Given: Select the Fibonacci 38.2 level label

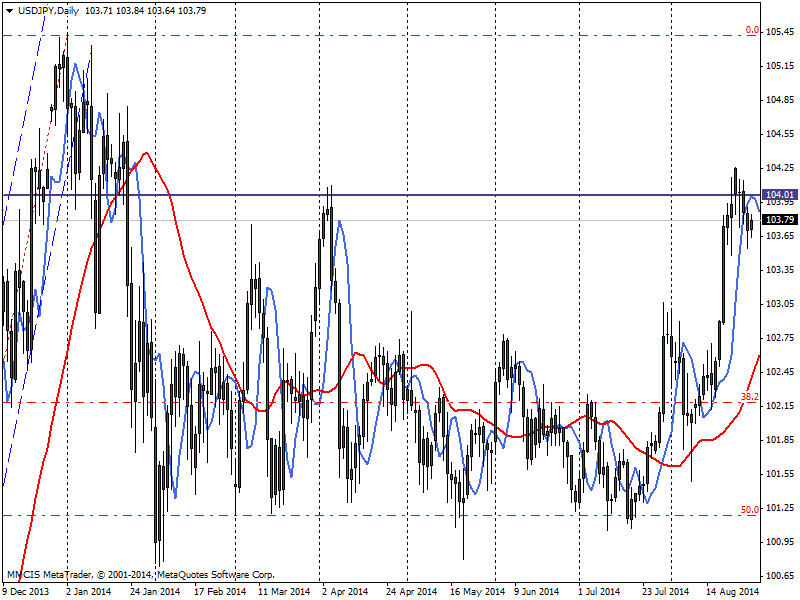Looking at the screenshot, I should [749, 396].
